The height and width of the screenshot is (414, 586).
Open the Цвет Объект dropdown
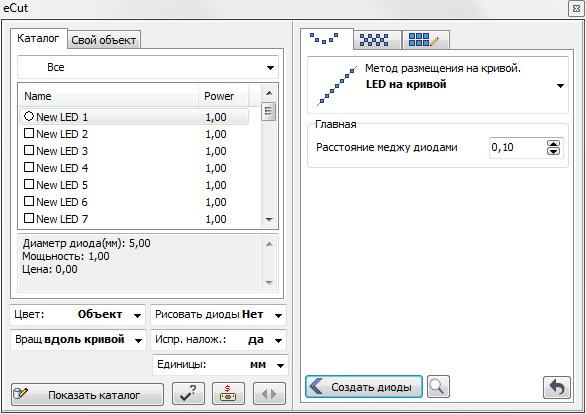click(78, 315)
